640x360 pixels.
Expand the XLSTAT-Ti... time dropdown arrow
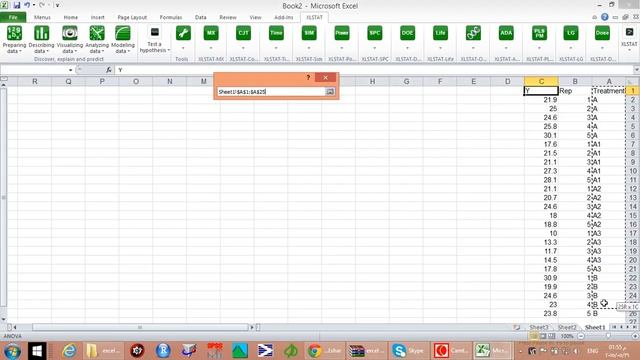tap(276, 48)
